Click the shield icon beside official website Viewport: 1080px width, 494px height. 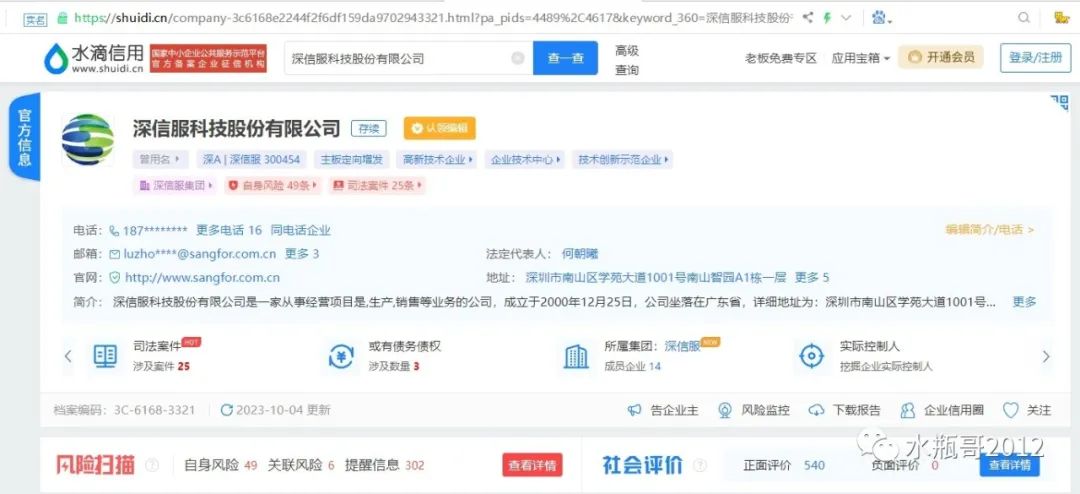pos(114,278)
